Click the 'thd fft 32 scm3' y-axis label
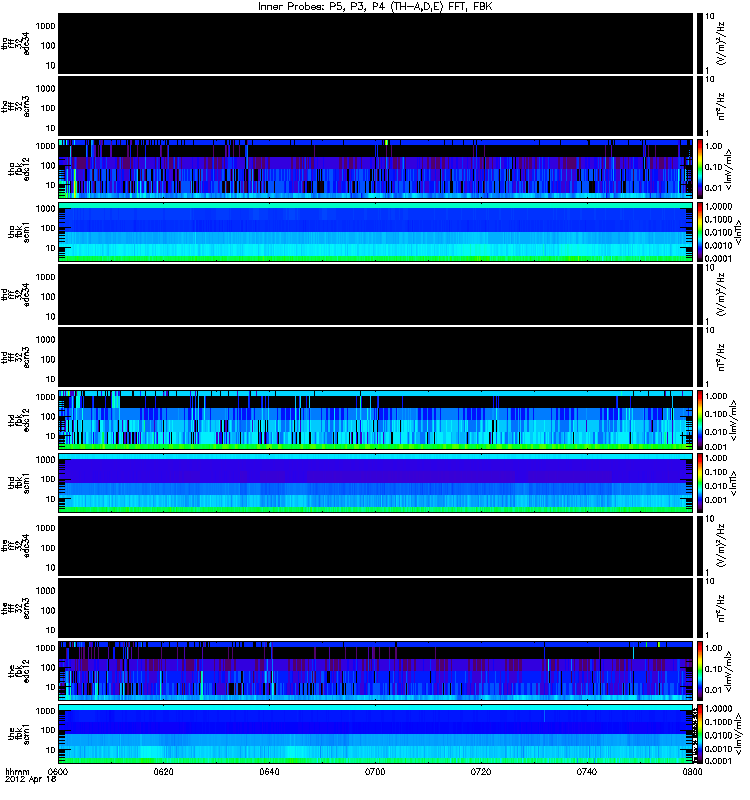Viewport: 750px width, 800px height. (x=16, y=357)
